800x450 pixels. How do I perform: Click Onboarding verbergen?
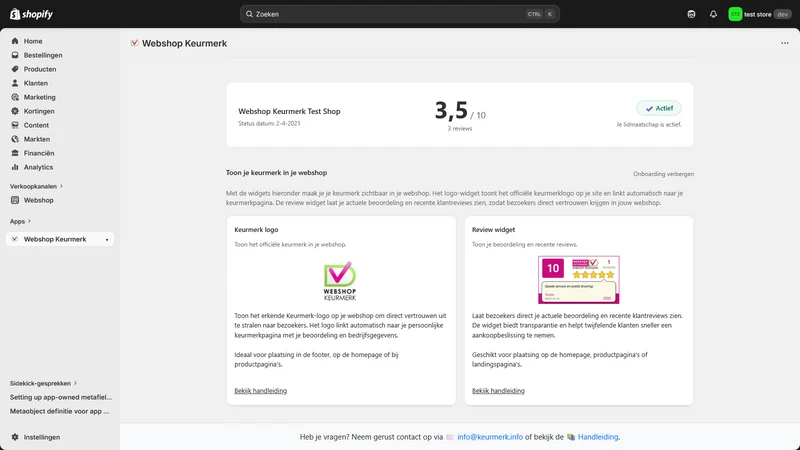coord(663,174)
